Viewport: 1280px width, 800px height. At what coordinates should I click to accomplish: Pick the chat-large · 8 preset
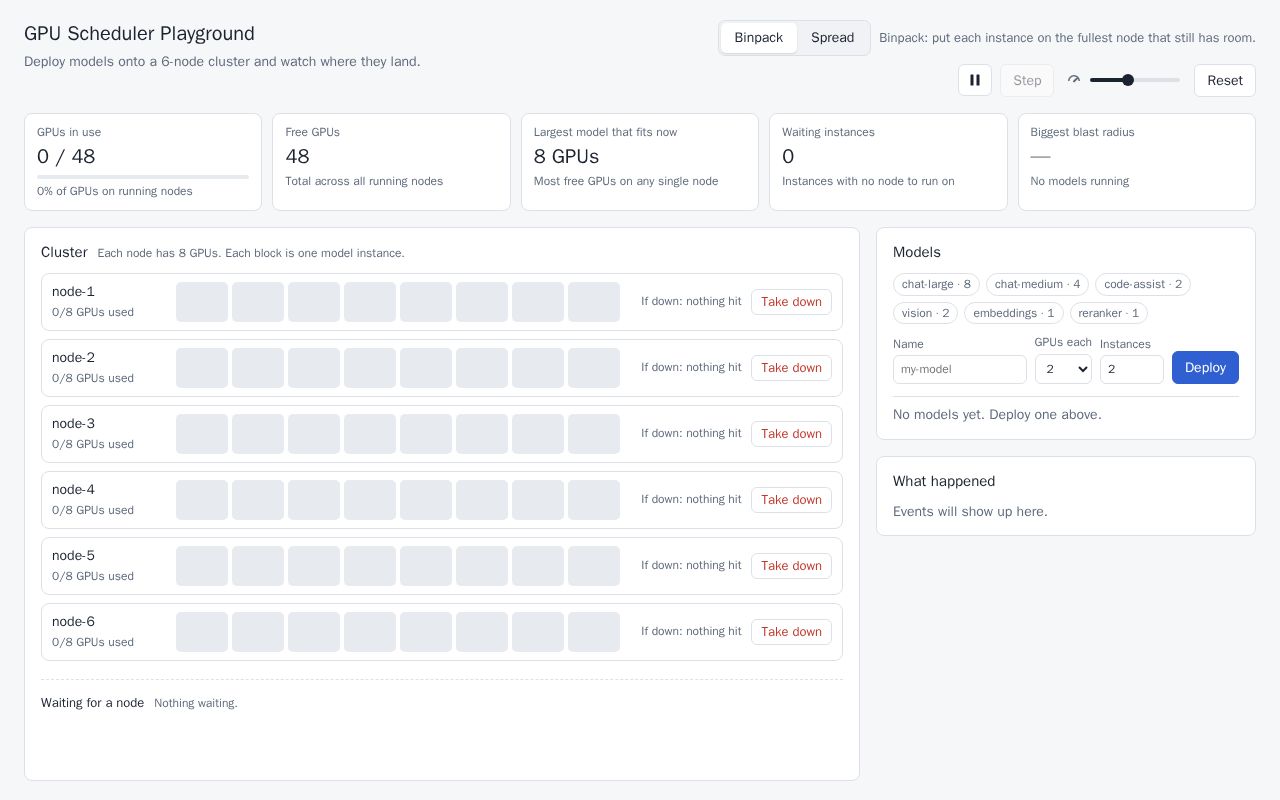[936, 284]
